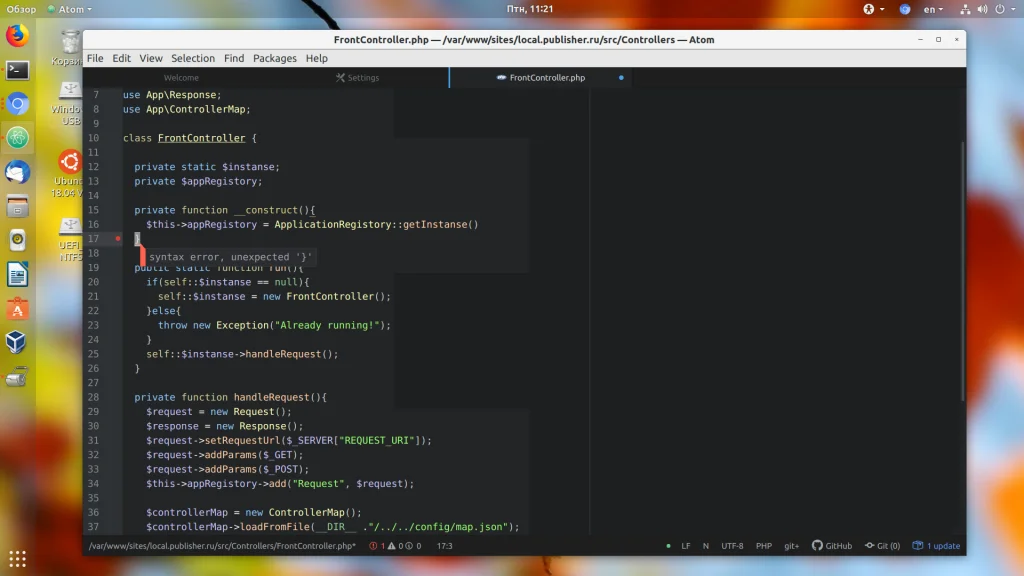The height and width of the screenshot is (576, 1024).
Task: Open Terminal from the dock
Action: tap(17, 70)
